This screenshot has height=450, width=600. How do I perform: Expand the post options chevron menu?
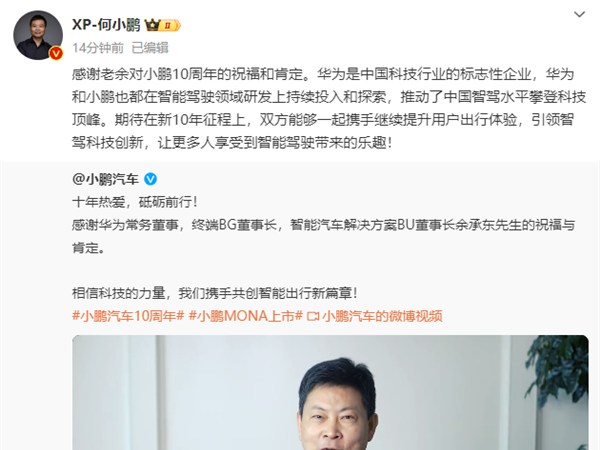coord(580,15)
